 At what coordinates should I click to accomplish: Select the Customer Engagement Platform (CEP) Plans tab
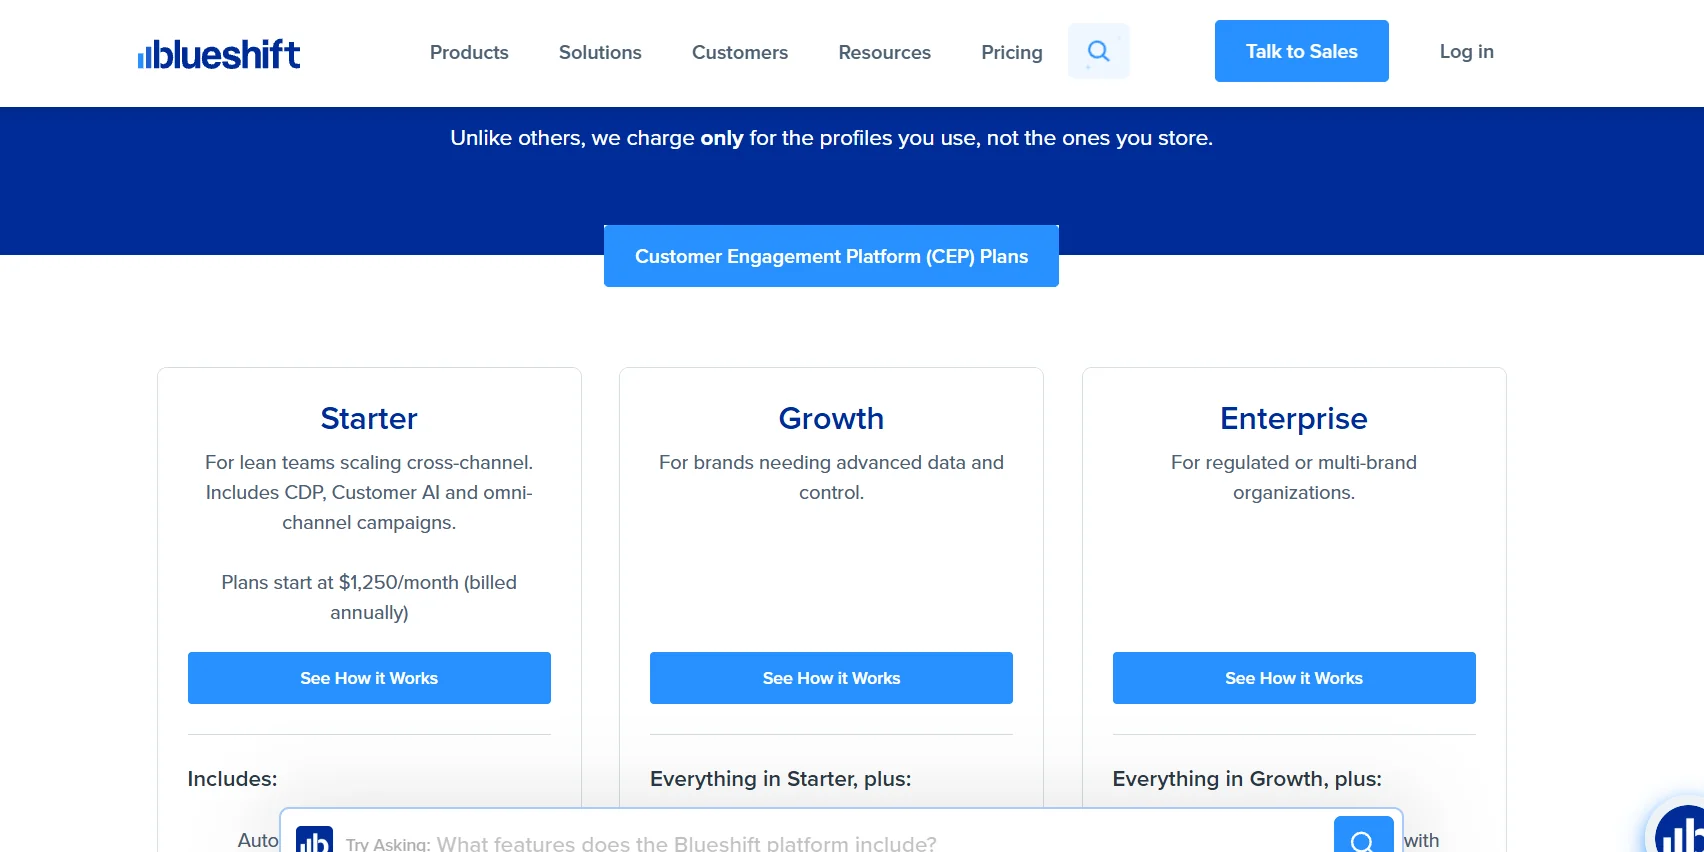point(831,256)
